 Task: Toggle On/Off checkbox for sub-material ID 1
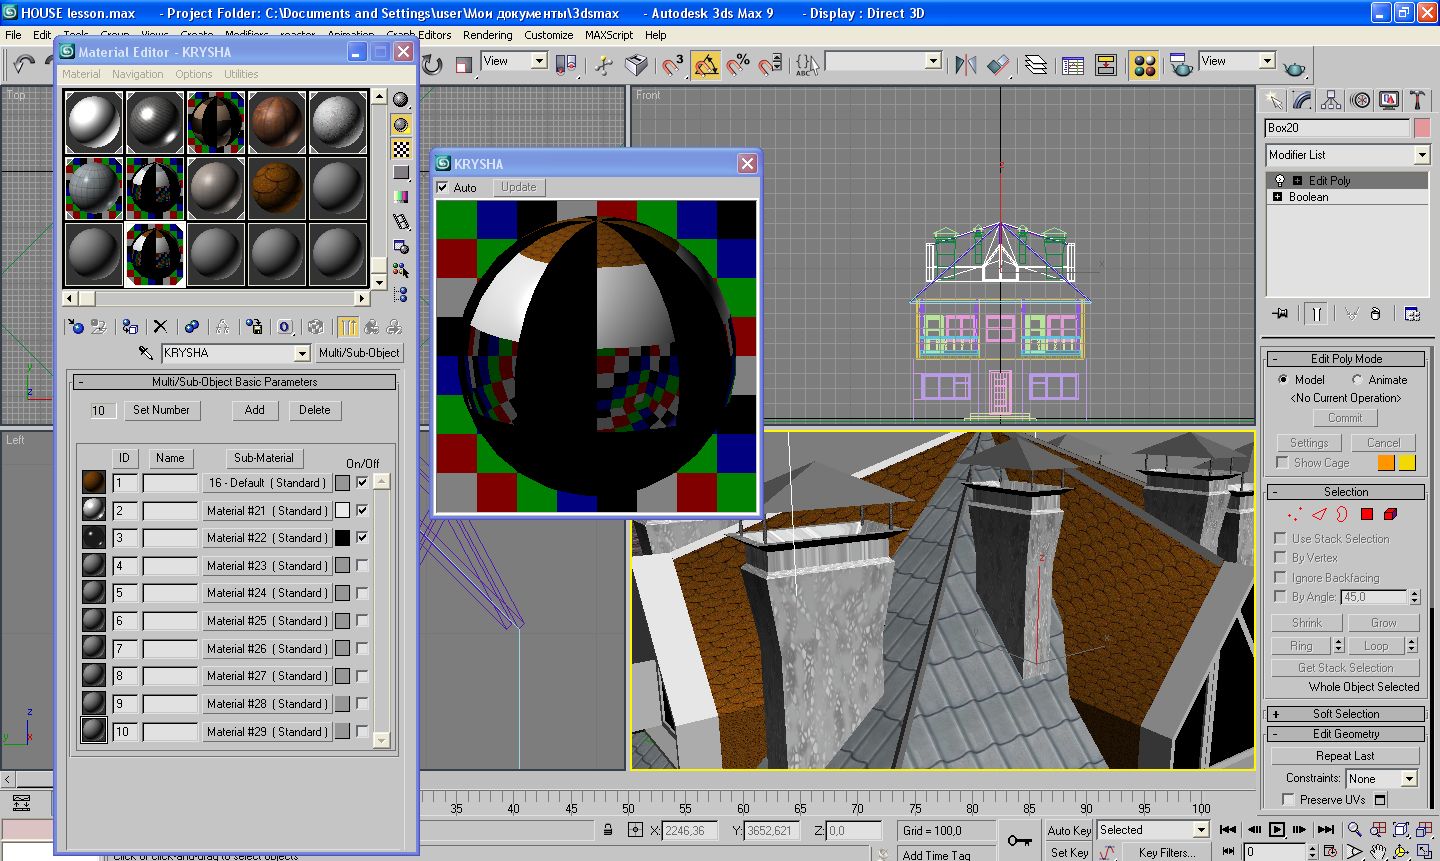(x=362, y=482)
